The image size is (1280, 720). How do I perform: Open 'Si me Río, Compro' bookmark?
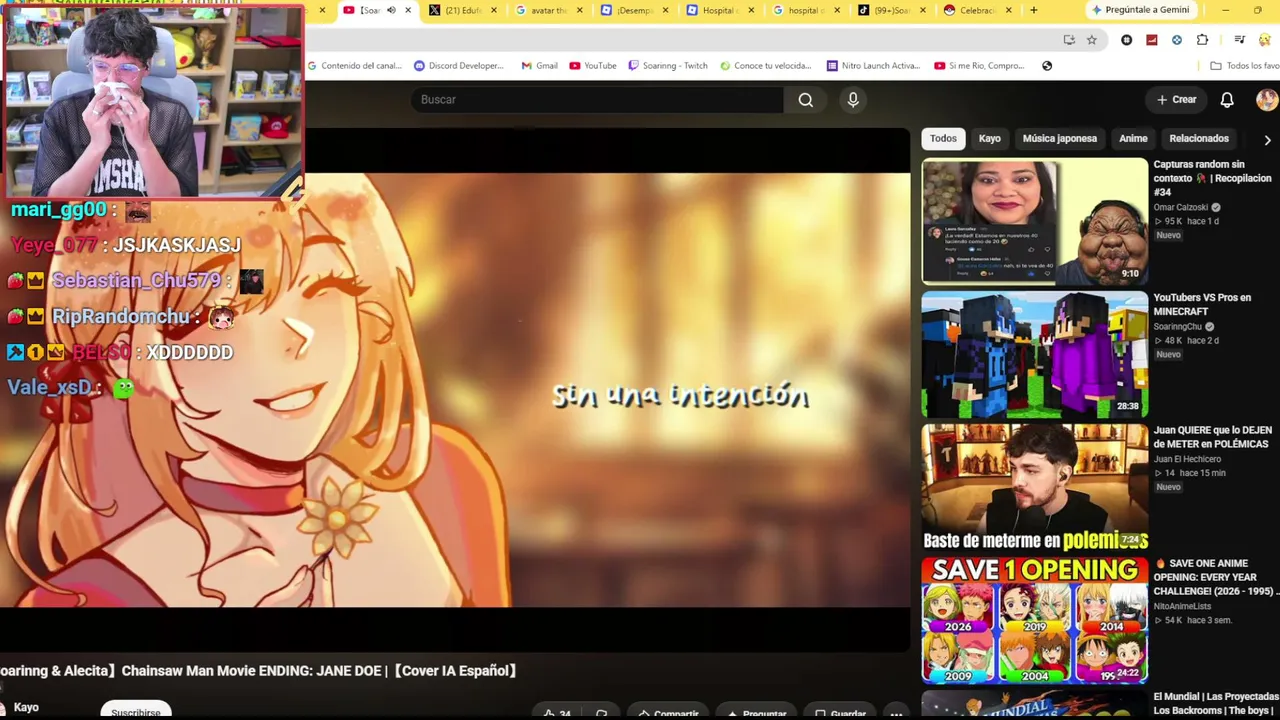point(980,66)
